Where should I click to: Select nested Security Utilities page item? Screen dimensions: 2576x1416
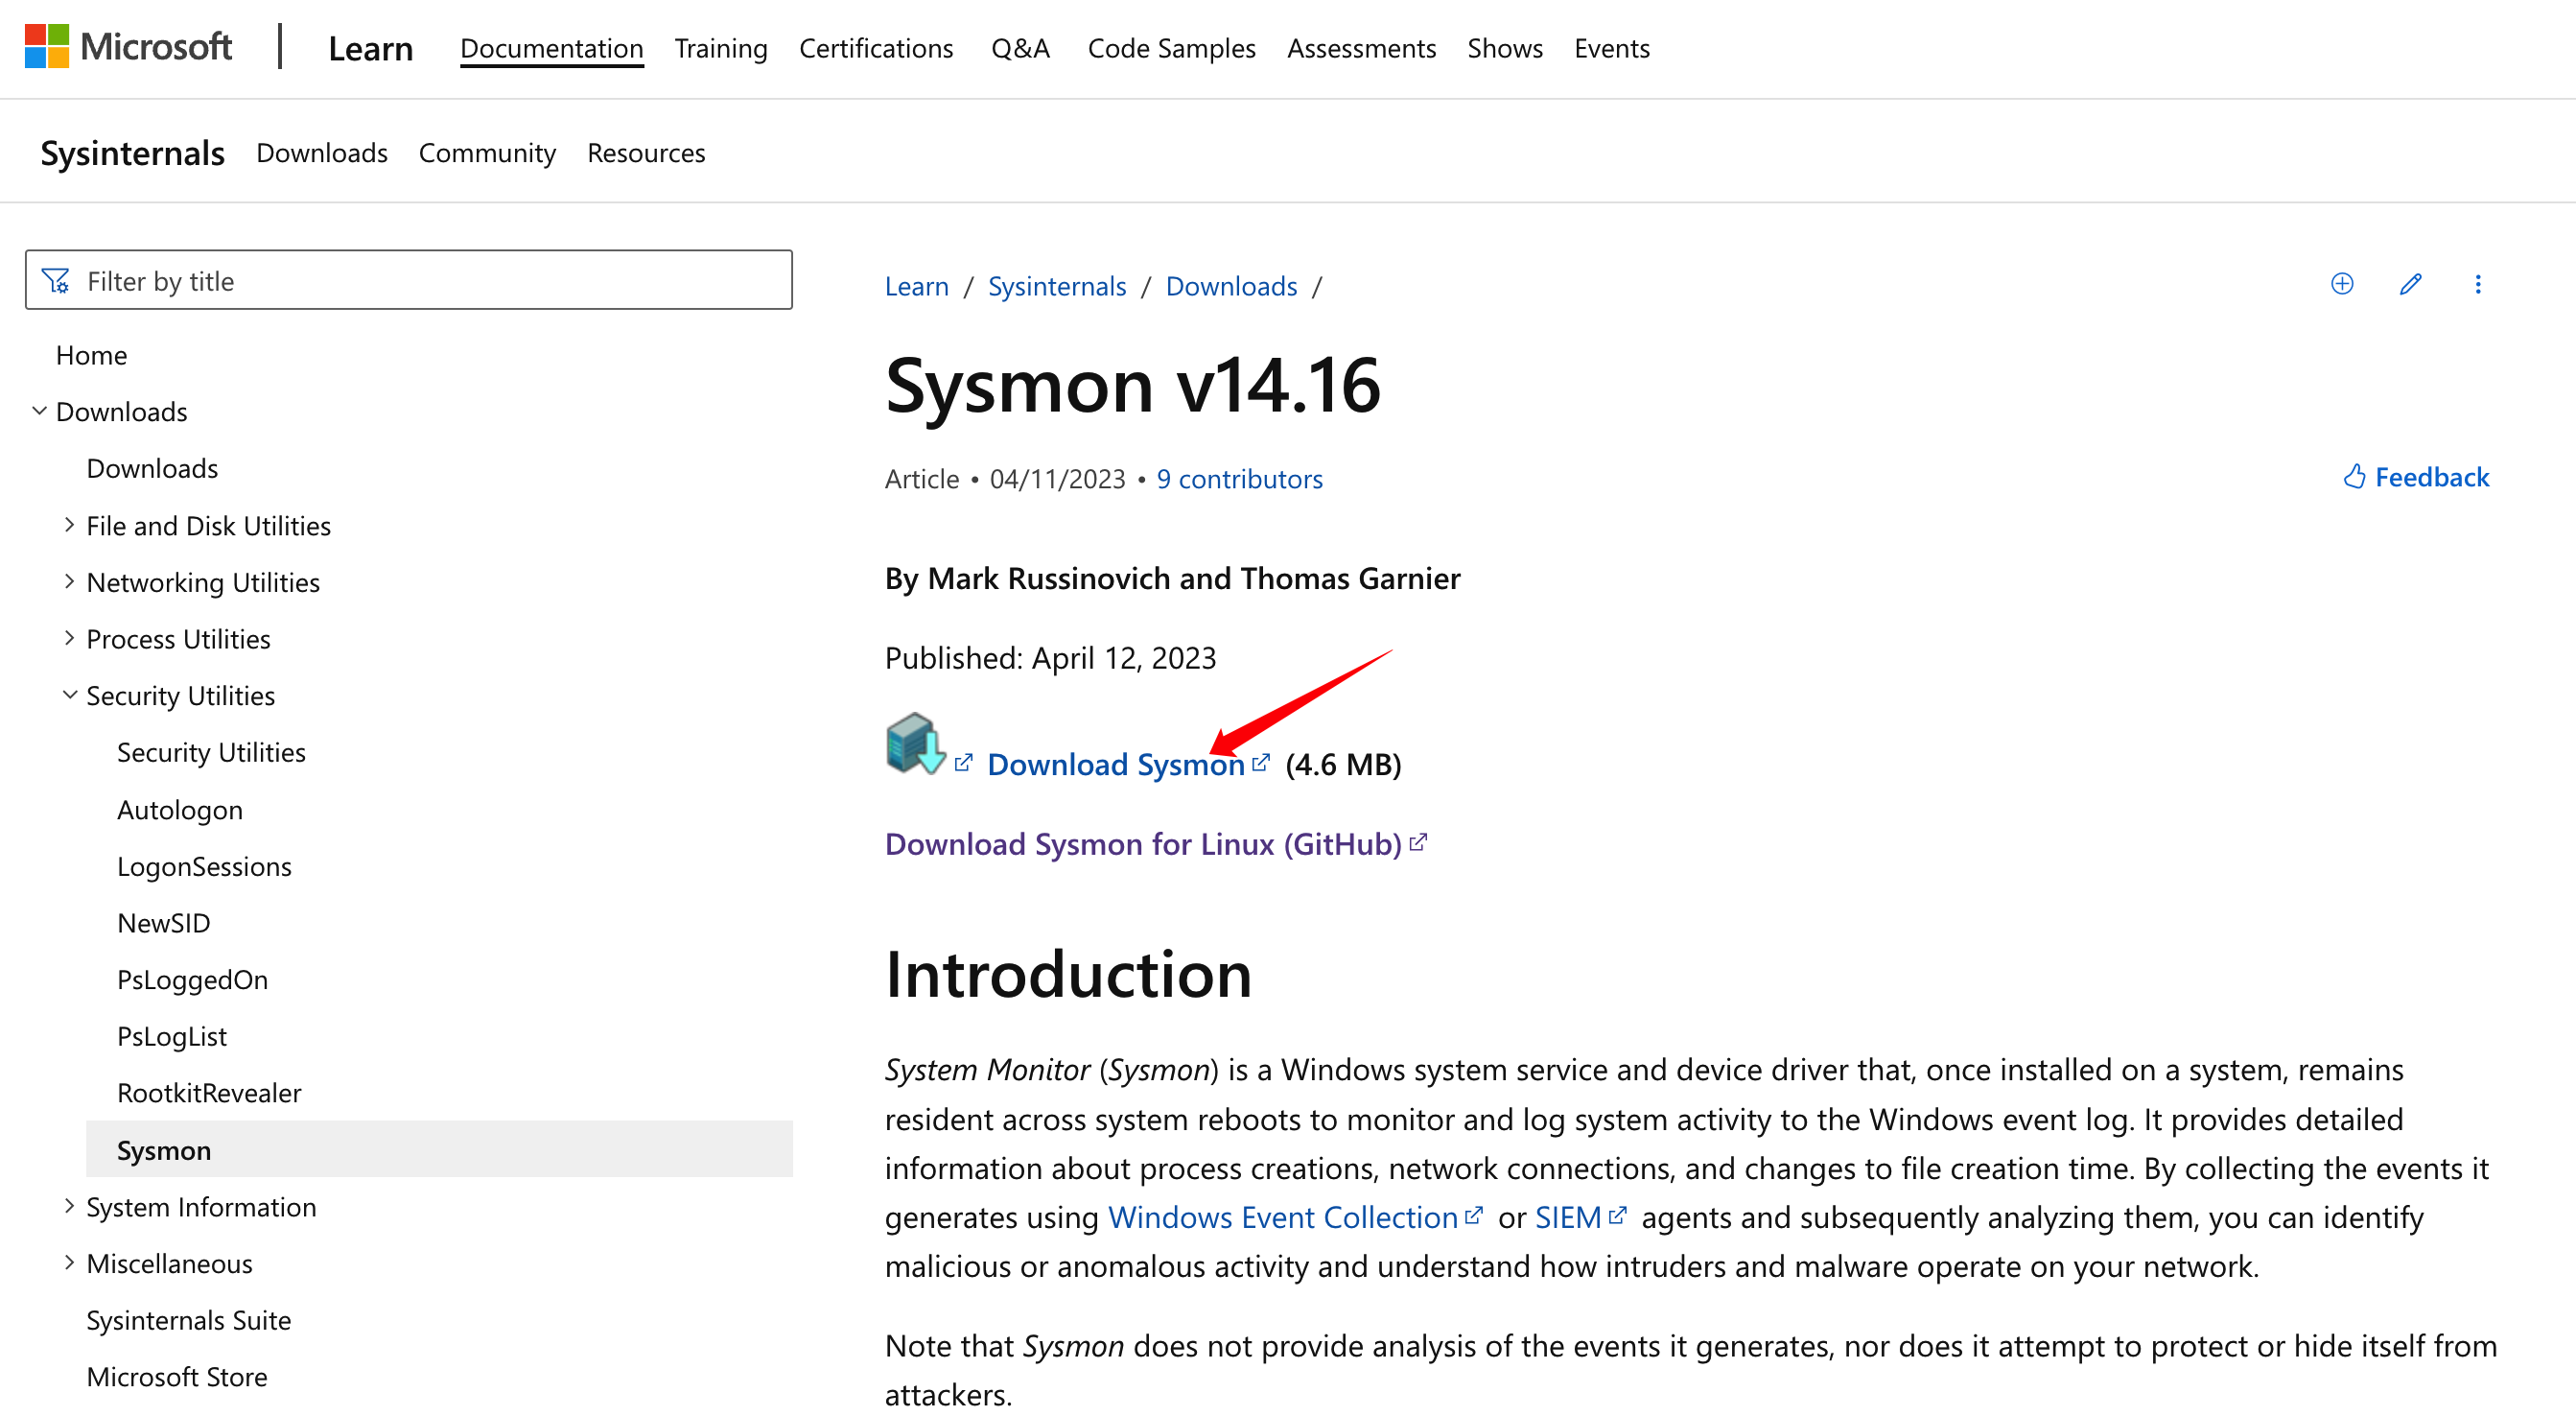211,752
